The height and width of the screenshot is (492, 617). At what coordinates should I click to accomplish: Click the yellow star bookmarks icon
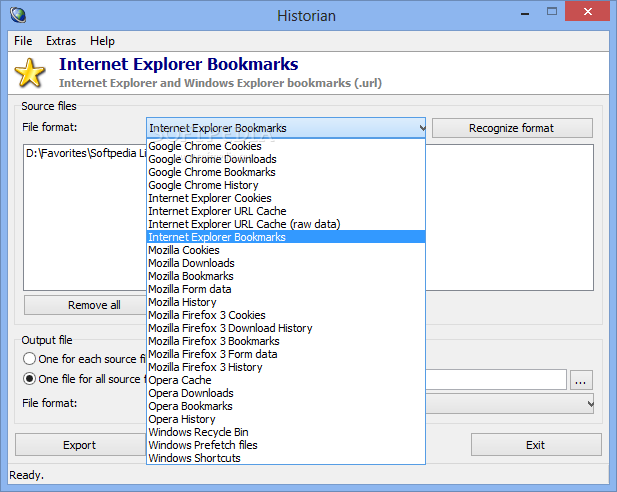pyautogui.click(x=30, y=73)
